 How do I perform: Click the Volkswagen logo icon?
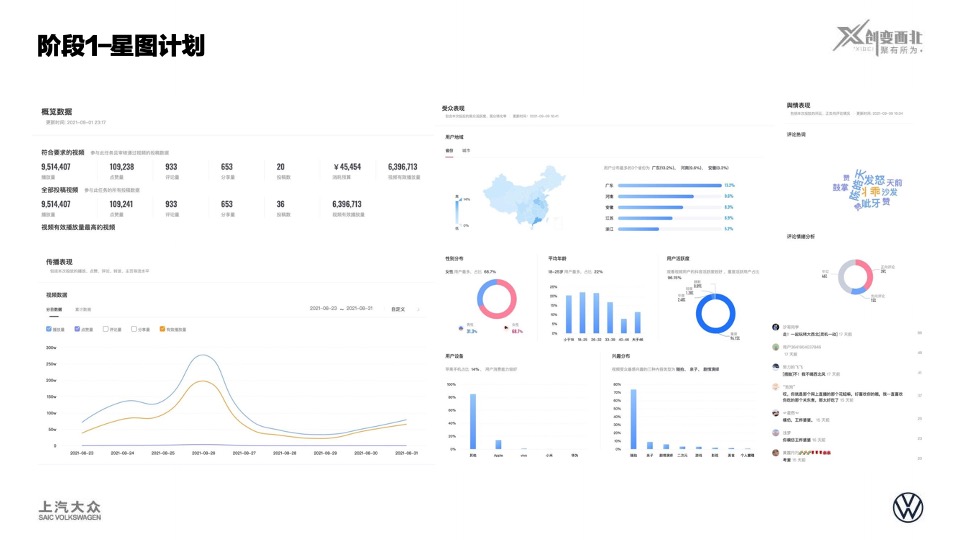pos(908,508)
